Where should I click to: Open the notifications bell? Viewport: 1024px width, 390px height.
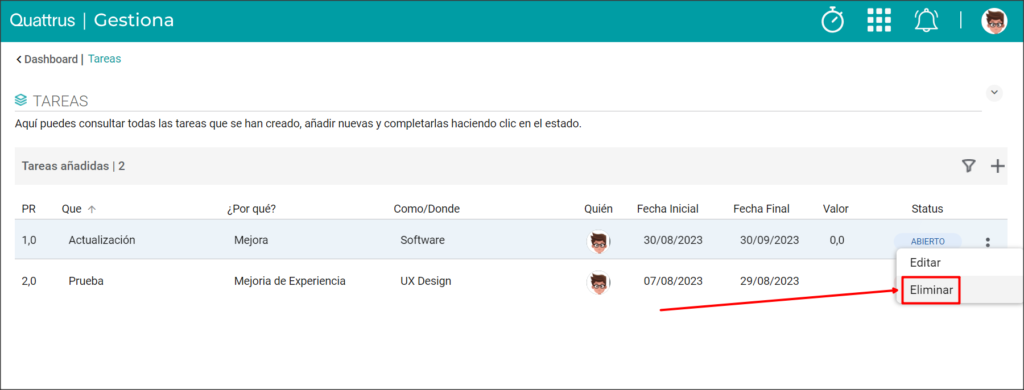(925, 21)
